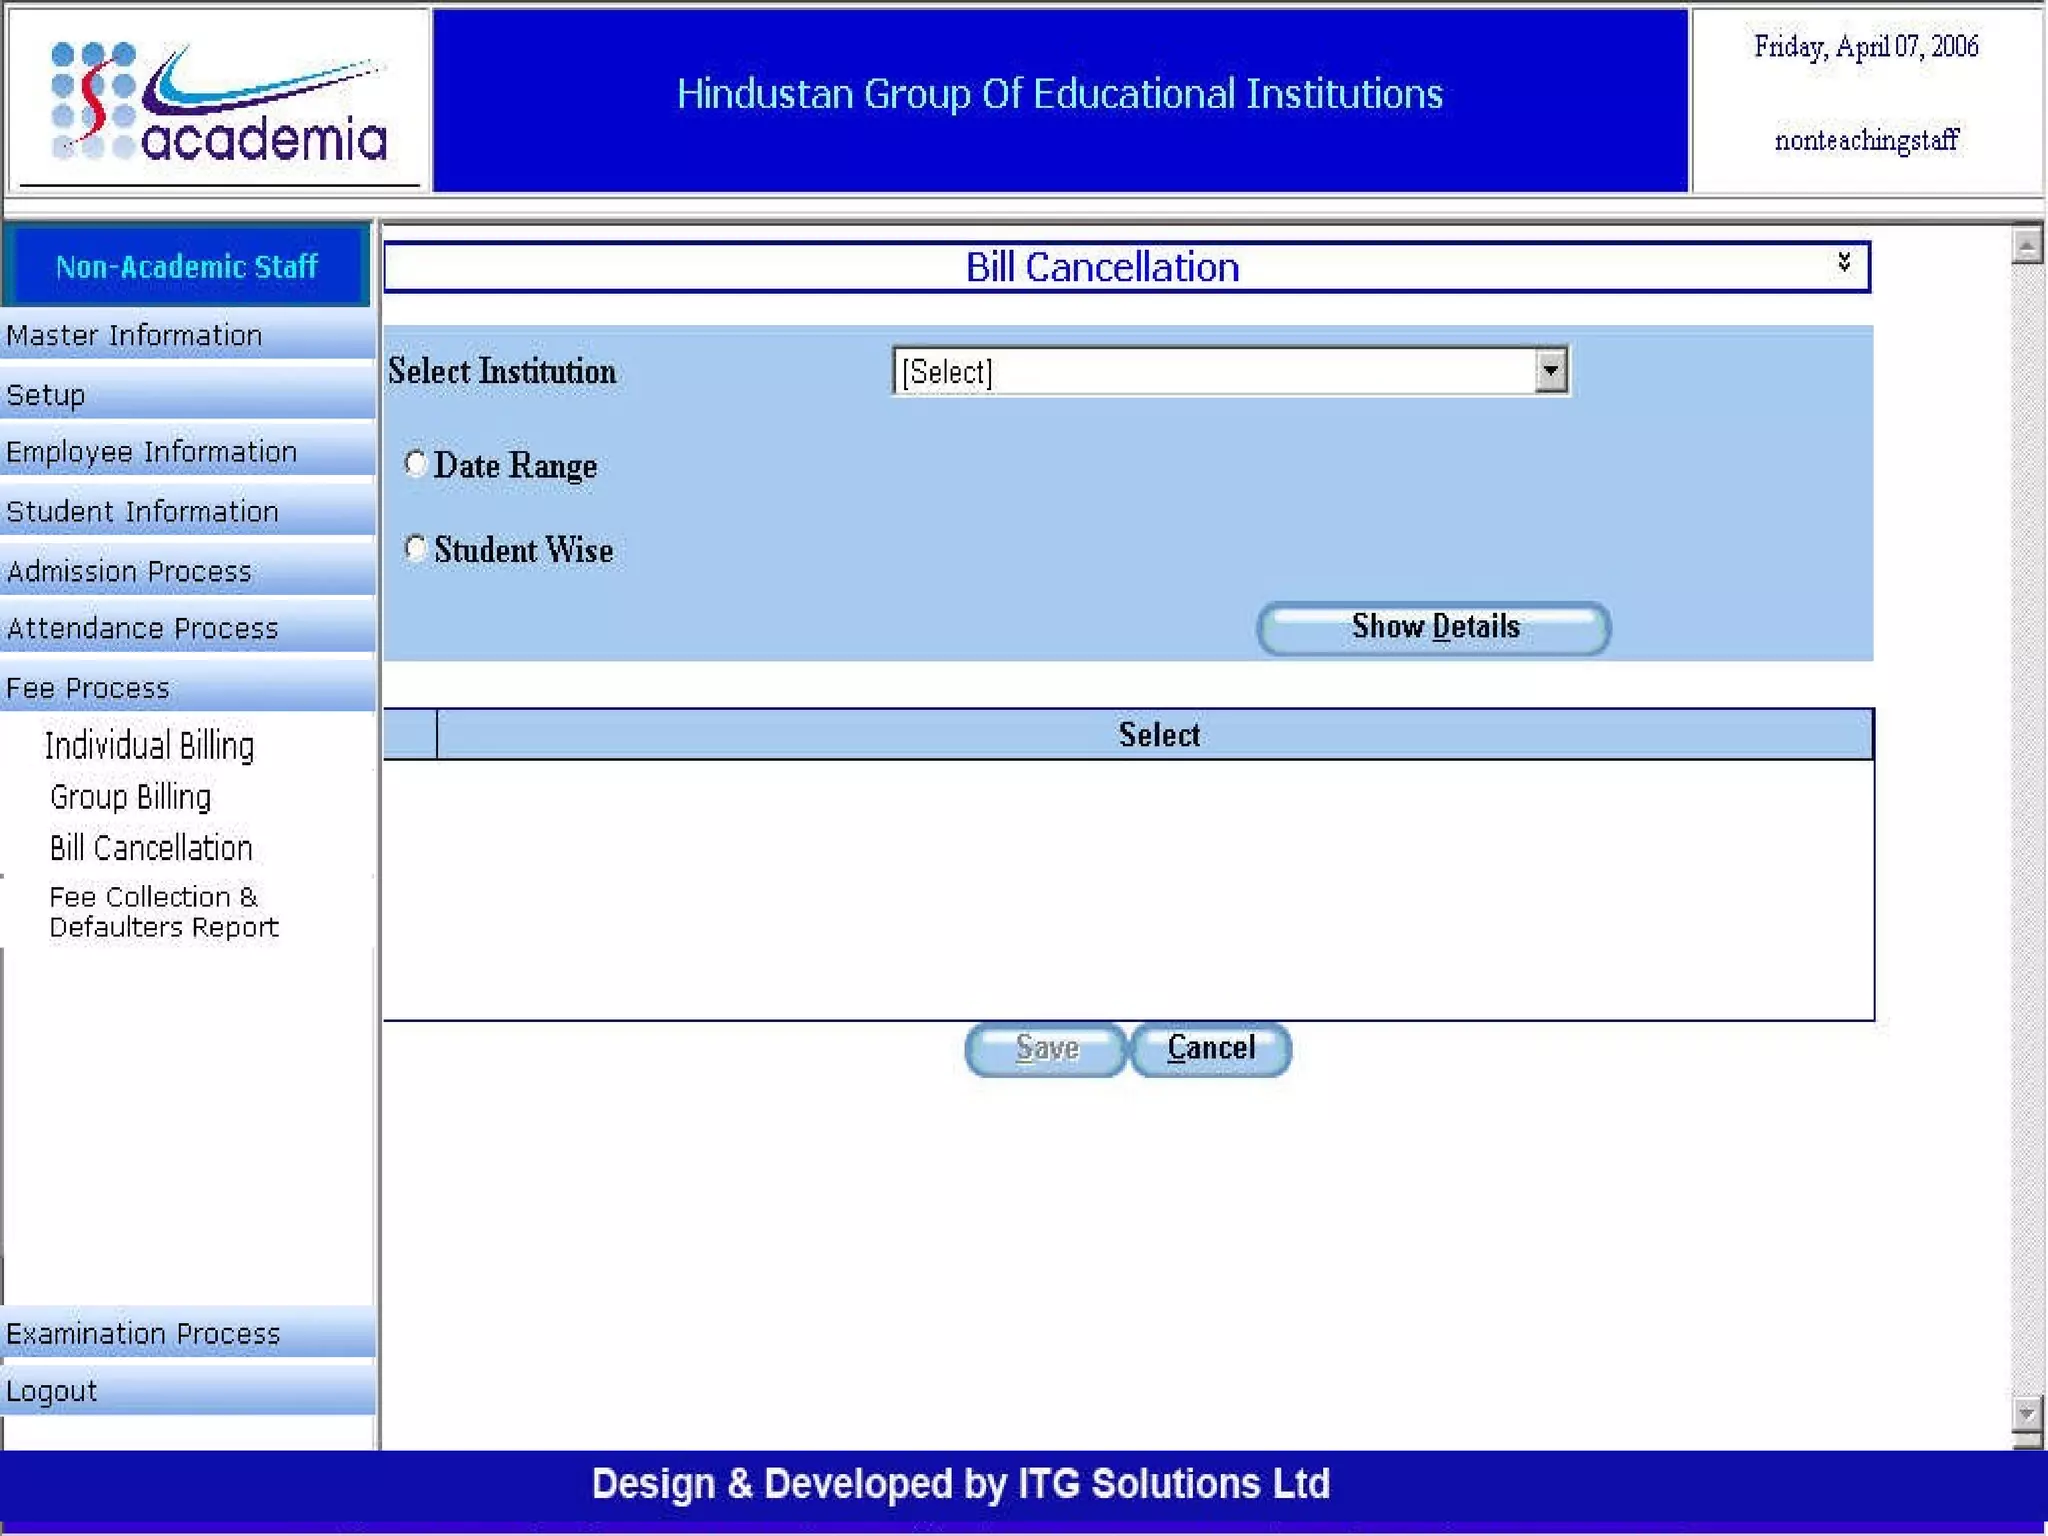Click the scrollbar up arrow

pyautogui.click(x=2026, y=245)
